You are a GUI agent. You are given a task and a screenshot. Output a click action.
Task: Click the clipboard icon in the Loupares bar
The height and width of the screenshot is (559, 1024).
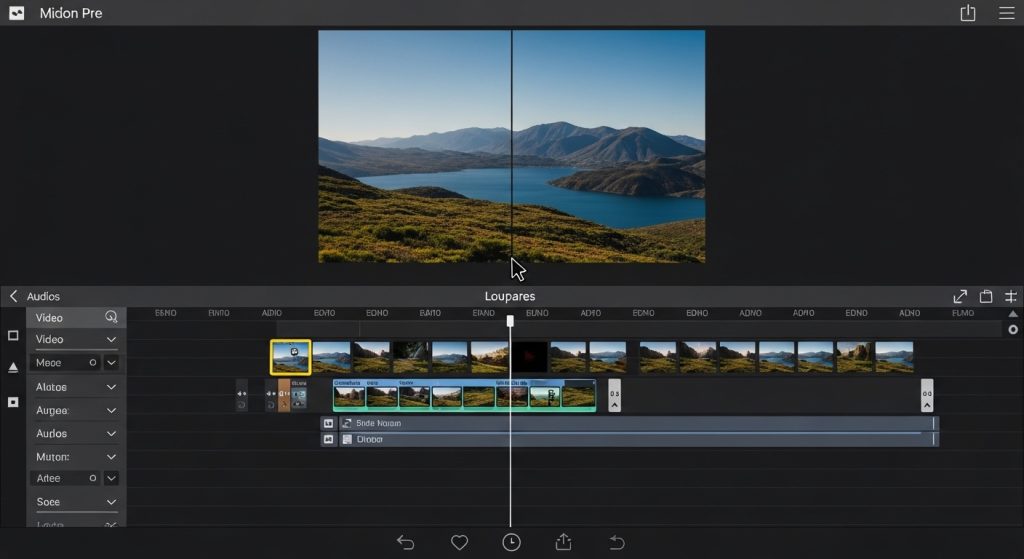(x=985, y=296)
